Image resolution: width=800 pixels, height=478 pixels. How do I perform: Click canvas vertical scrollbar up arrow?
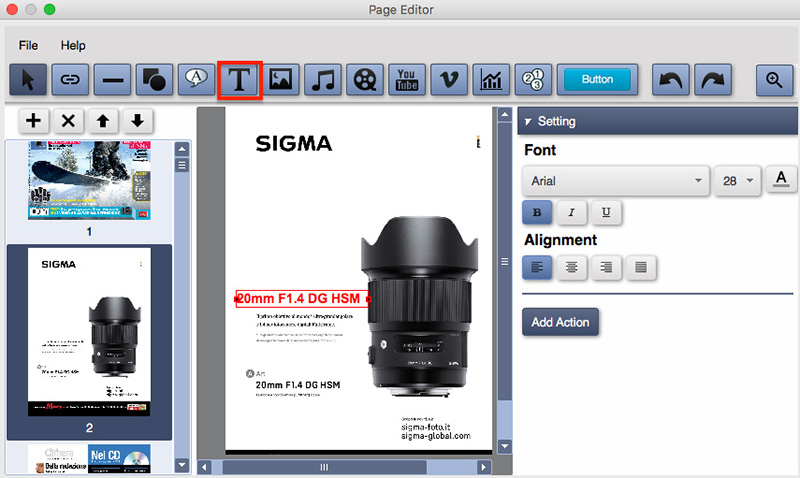505,115
